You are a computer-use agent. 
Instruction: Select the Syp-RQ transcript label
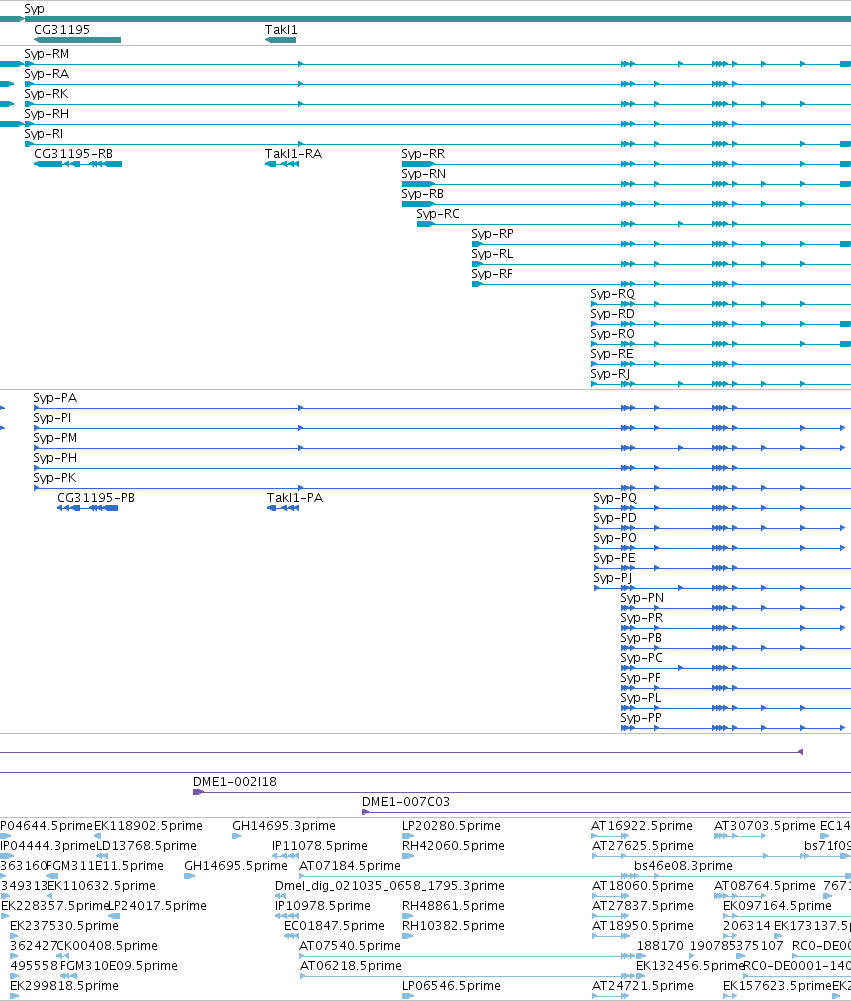pyautogui.click(x=612, y=294)
